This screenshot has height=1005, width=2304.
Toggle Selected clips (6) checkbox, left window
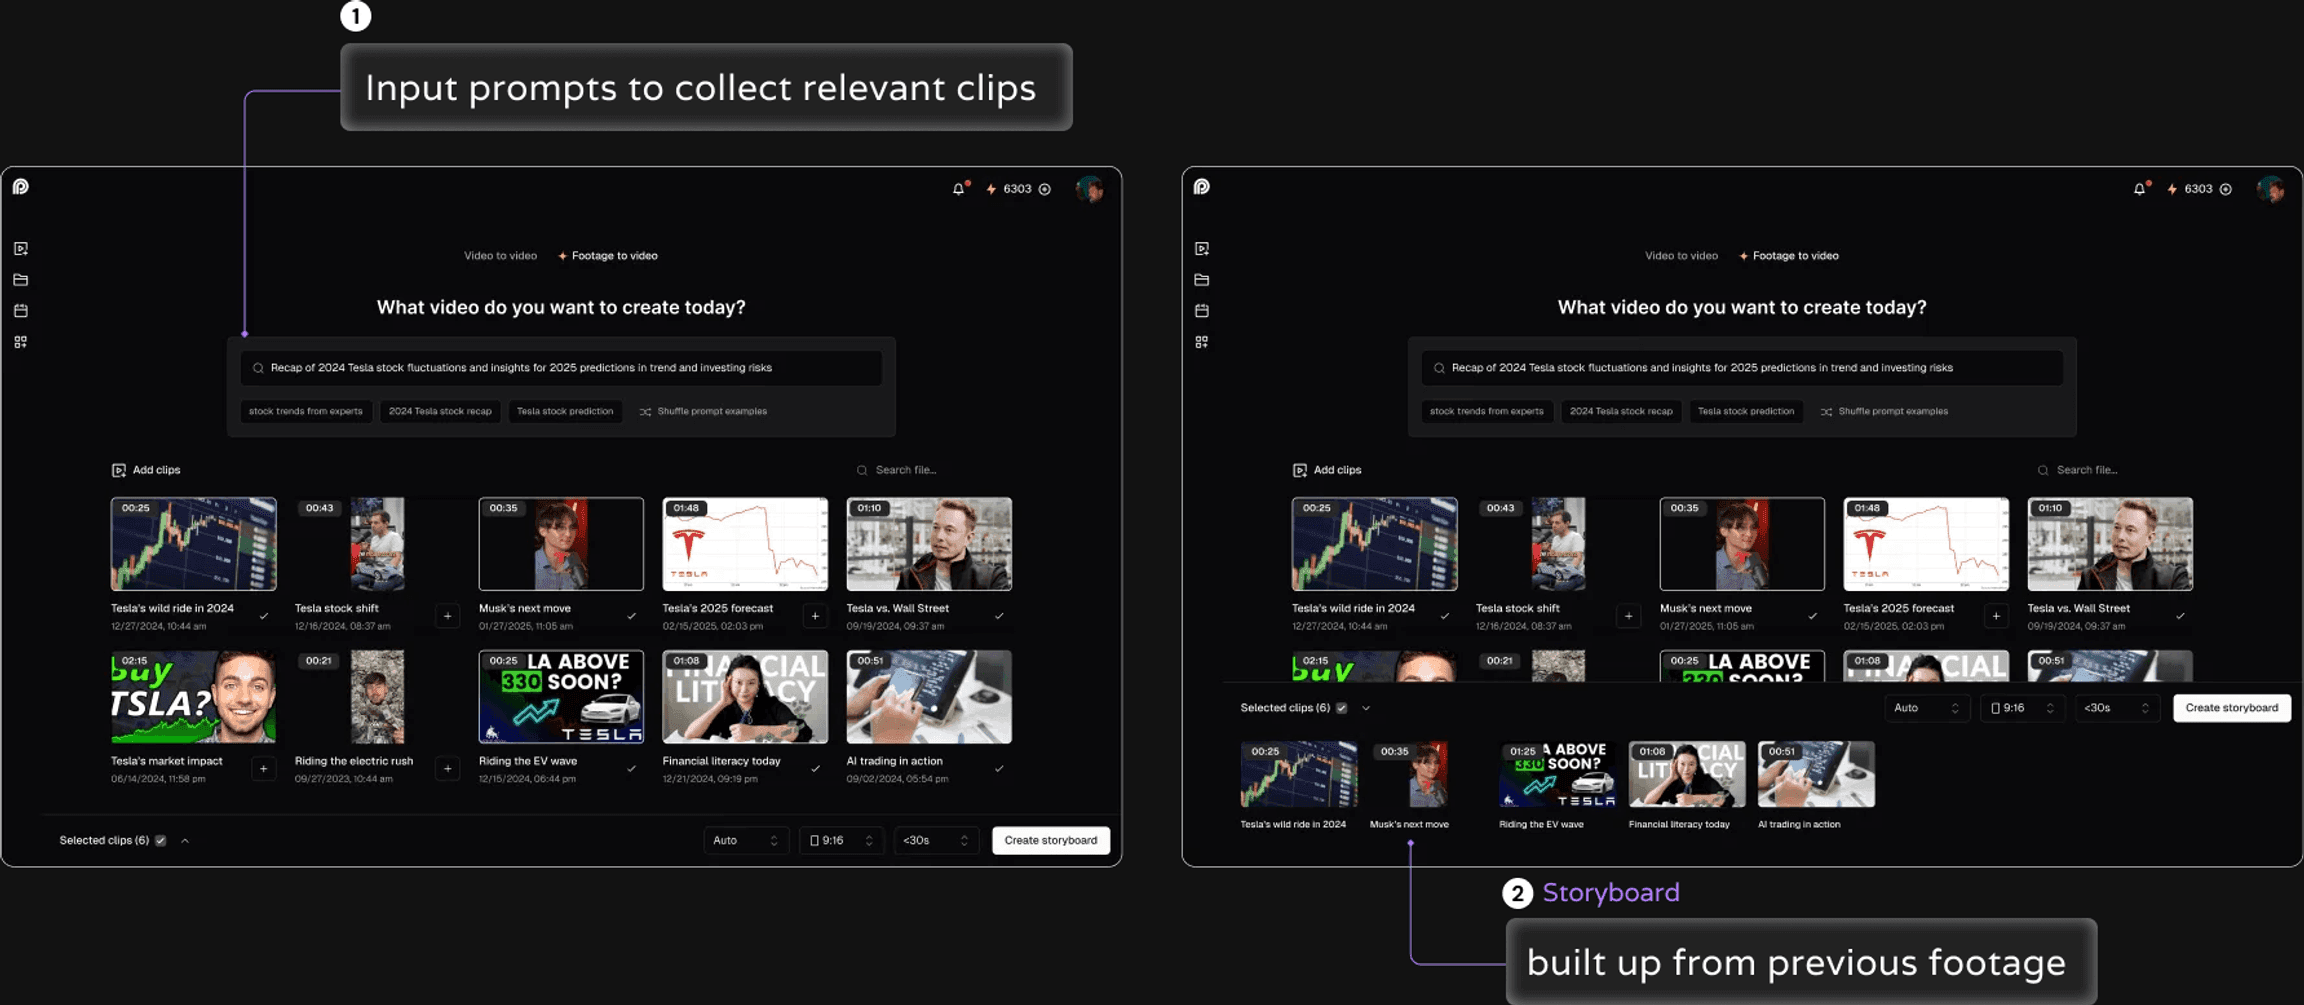click(x=161, y=841)
